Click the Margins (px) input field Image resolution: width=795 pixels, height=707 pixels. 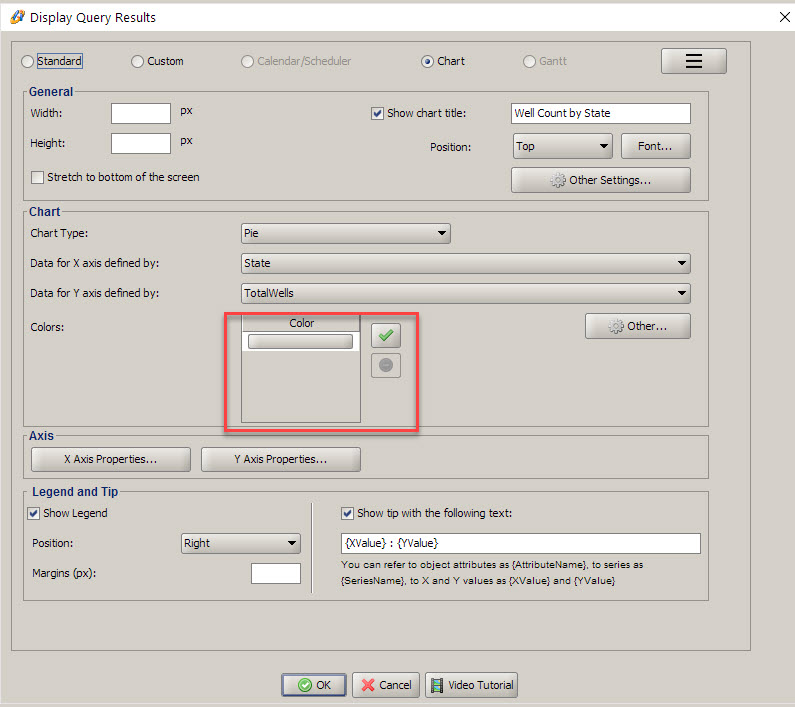coord(276,573)
